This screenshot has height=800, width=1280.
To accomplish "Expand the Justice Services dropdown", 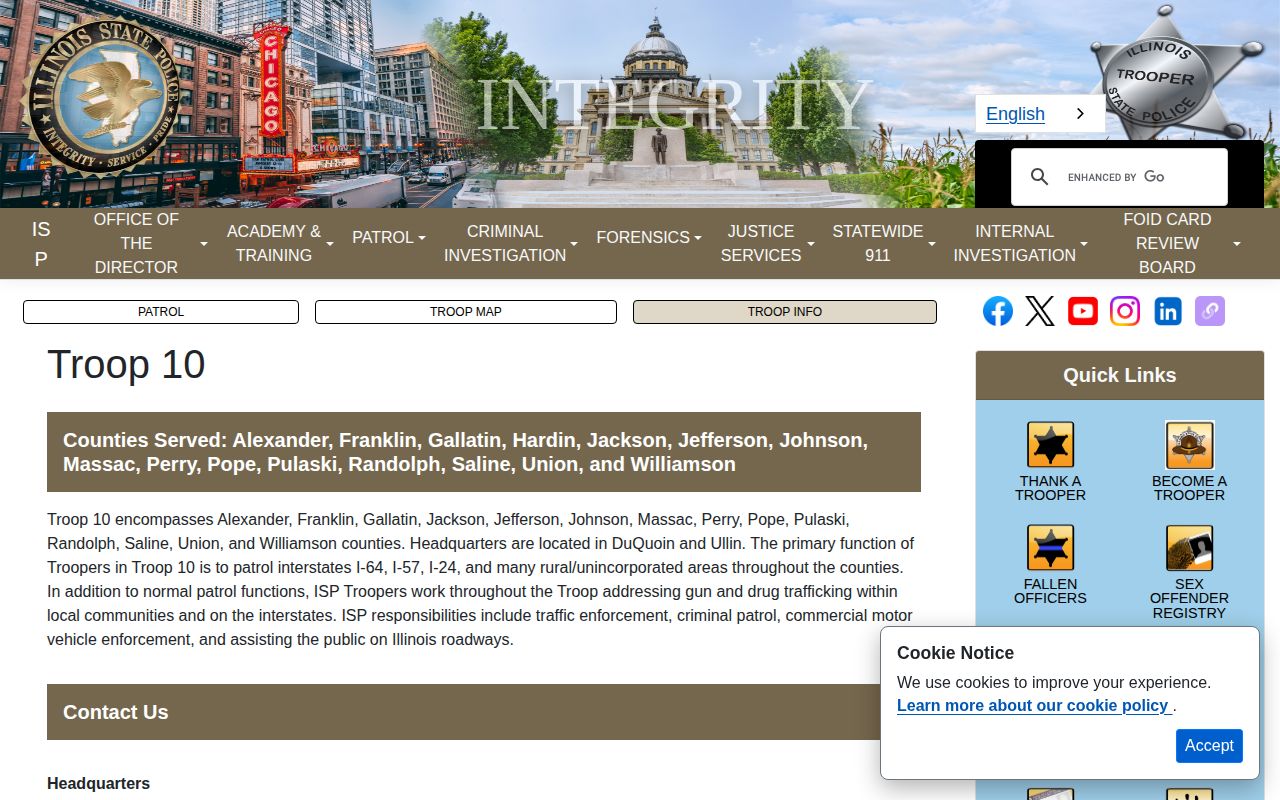I will click(x=767, y=243).
